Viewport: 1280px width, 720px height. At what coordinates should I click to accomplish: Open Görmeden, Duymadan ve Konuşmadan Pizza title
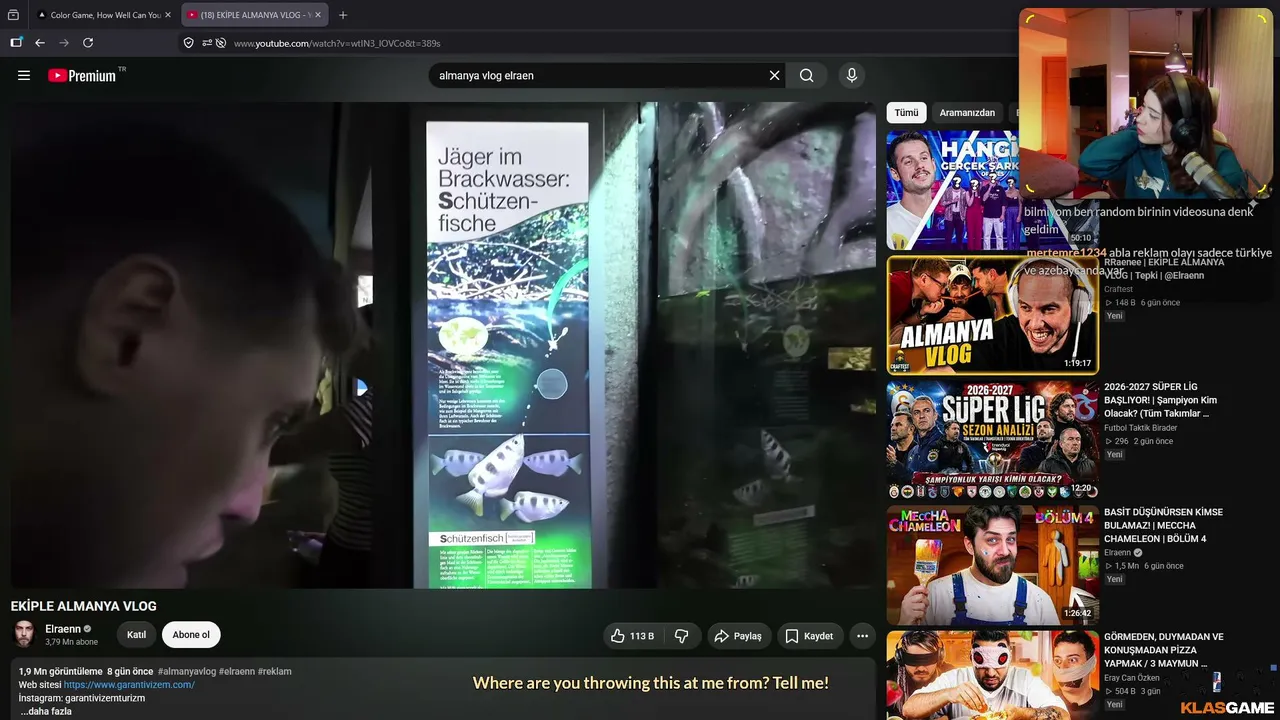coord(1163,650)
